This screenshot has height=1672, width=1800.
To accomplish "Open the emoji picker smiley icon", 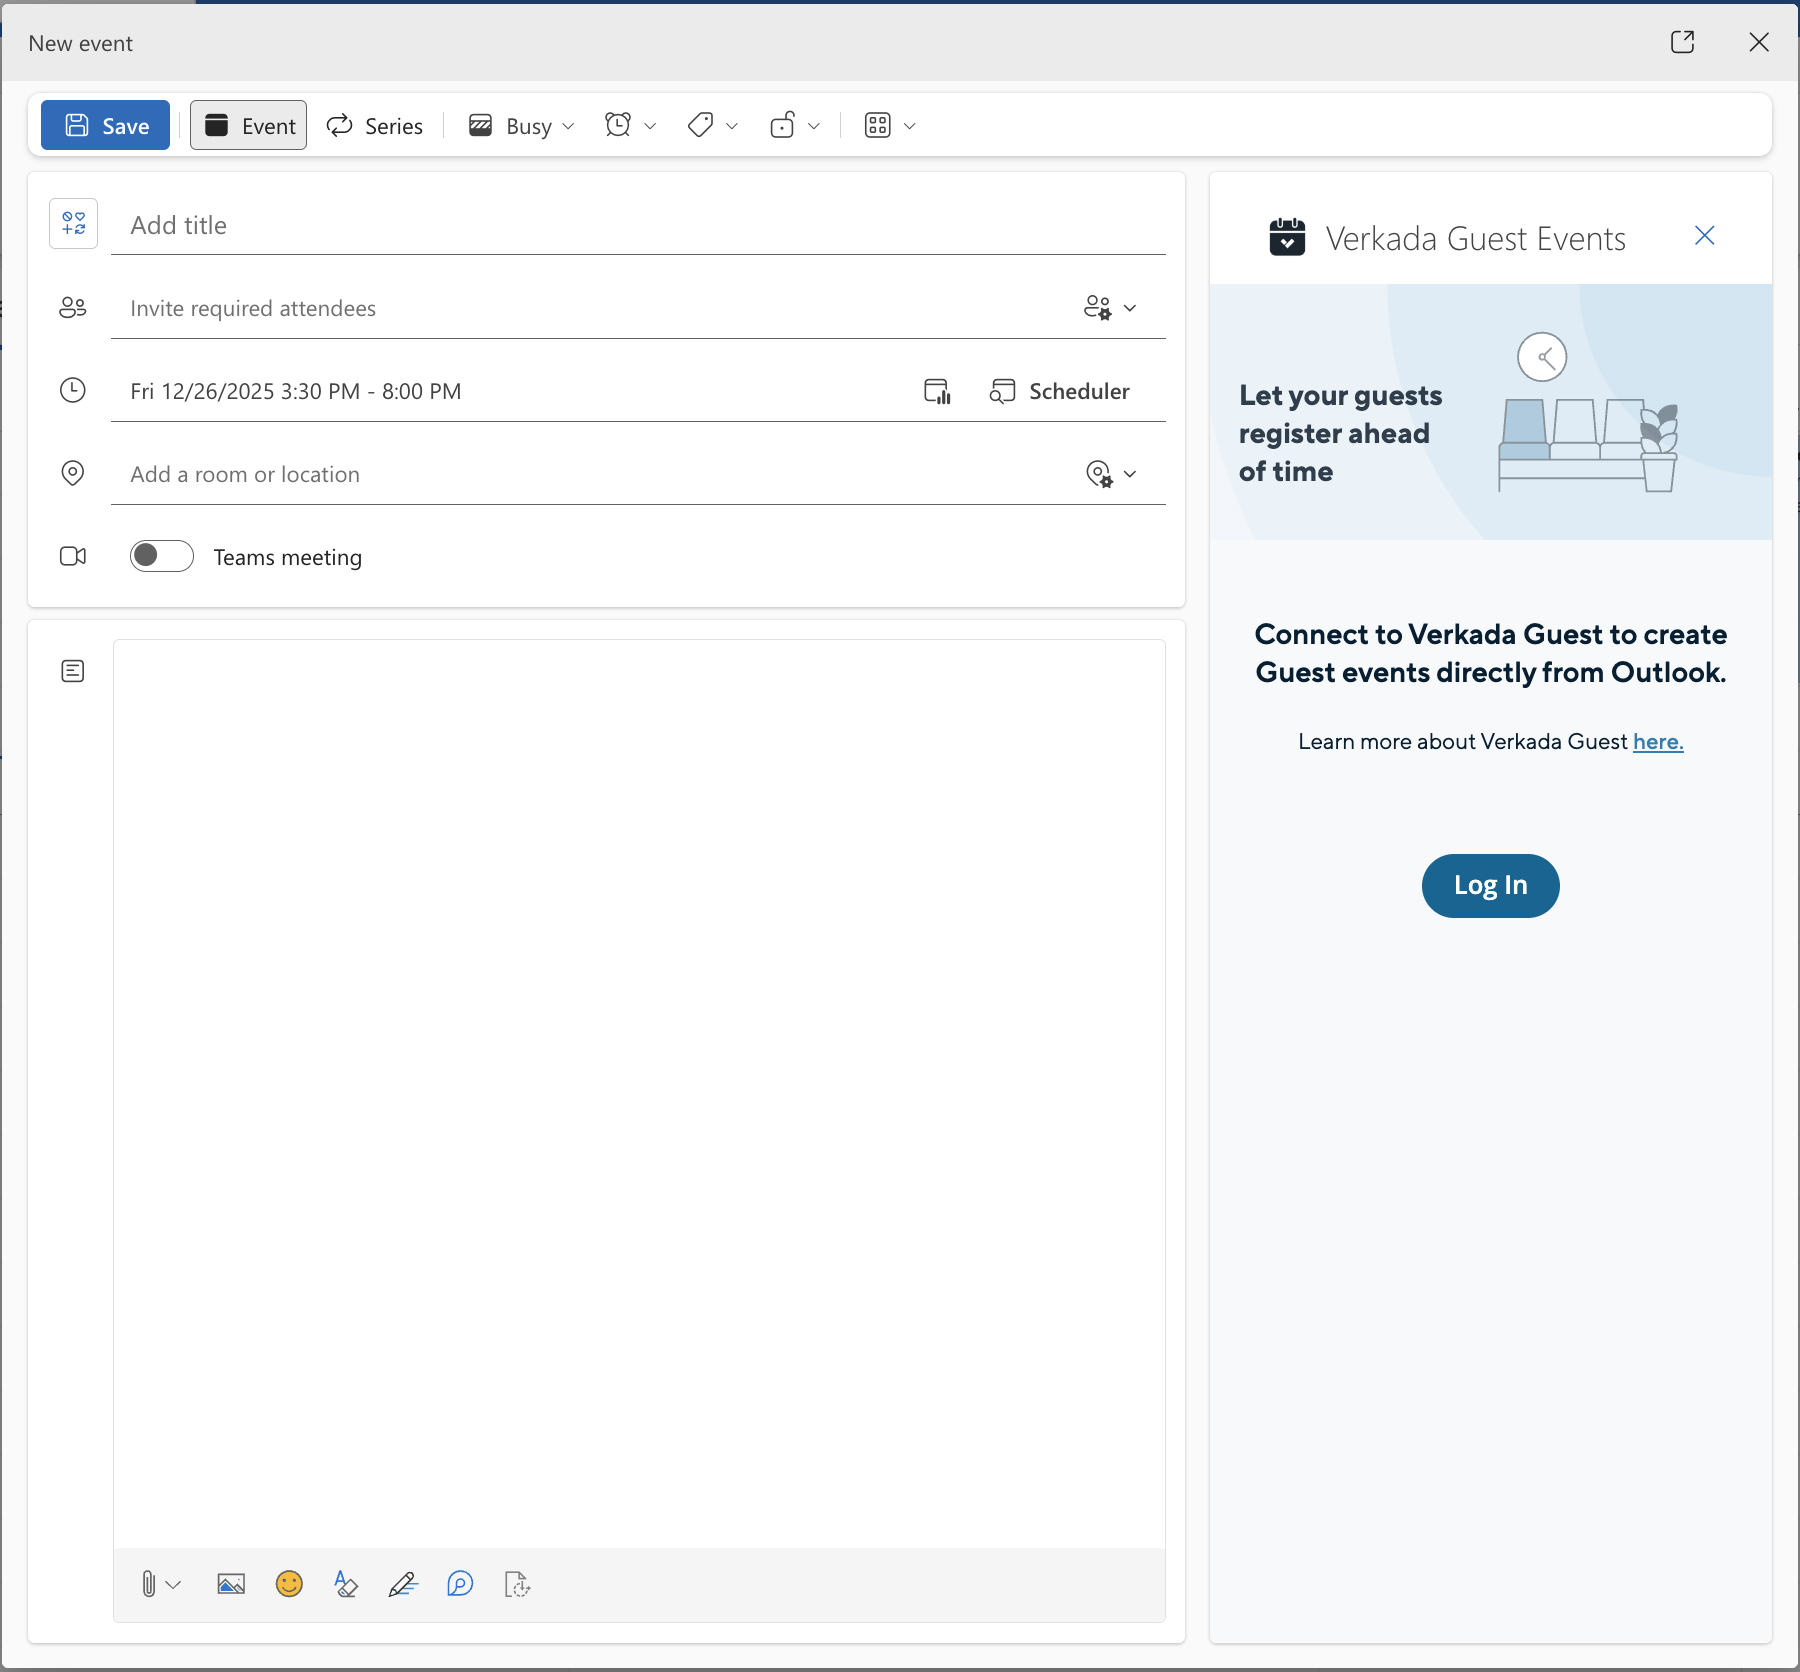I will point(289,1584).
